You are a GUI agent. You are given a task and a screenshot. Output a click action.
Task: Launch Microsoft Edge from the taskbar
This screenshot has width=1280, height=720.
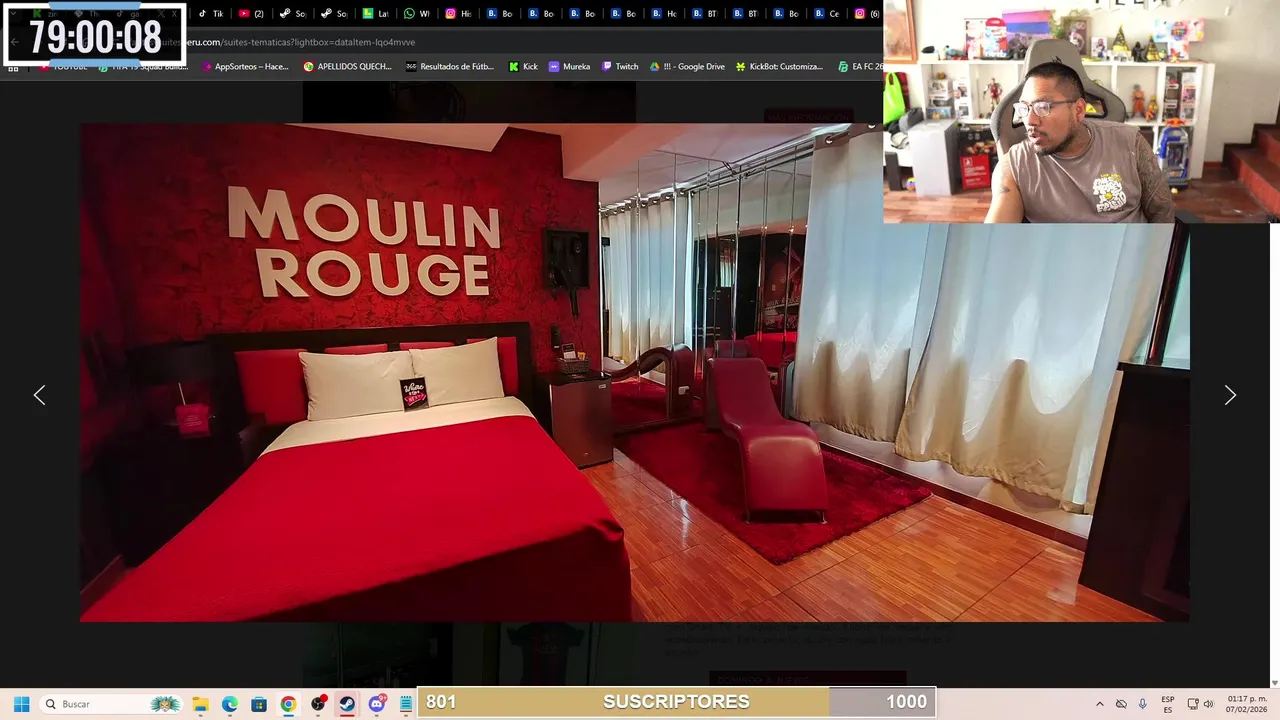(229, 704)
